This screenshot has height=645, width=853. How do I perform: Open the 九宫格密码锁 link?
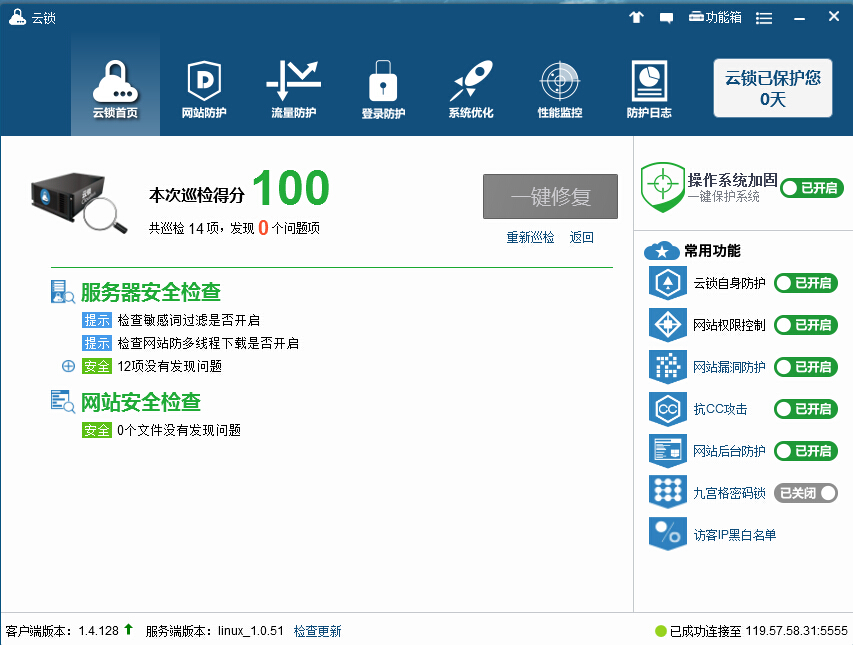point(729,493)
